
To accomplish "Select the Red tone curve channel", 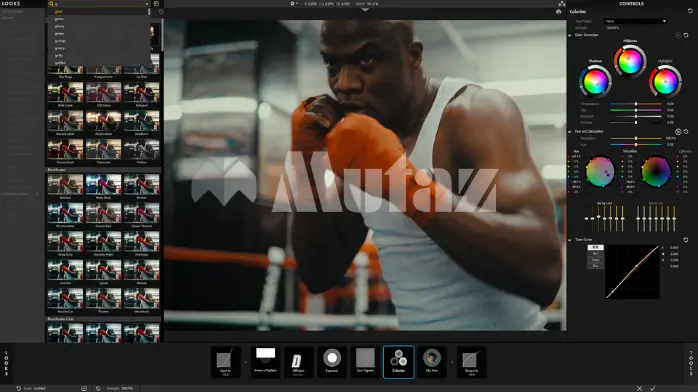I will 596,254.
